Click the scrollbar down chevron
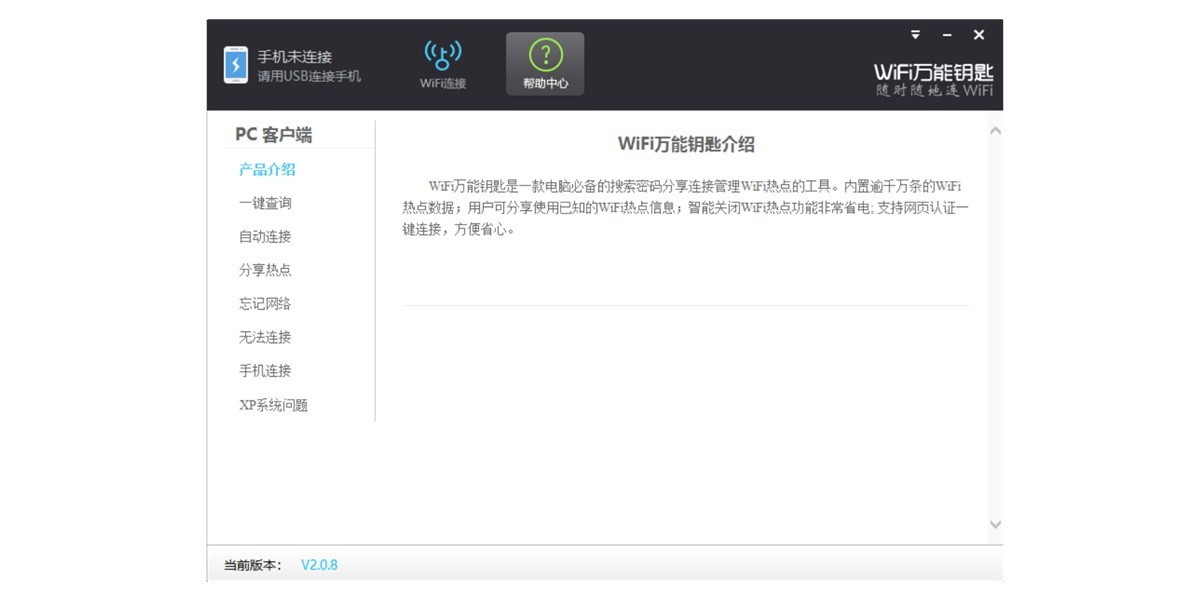 pos(995,524)
